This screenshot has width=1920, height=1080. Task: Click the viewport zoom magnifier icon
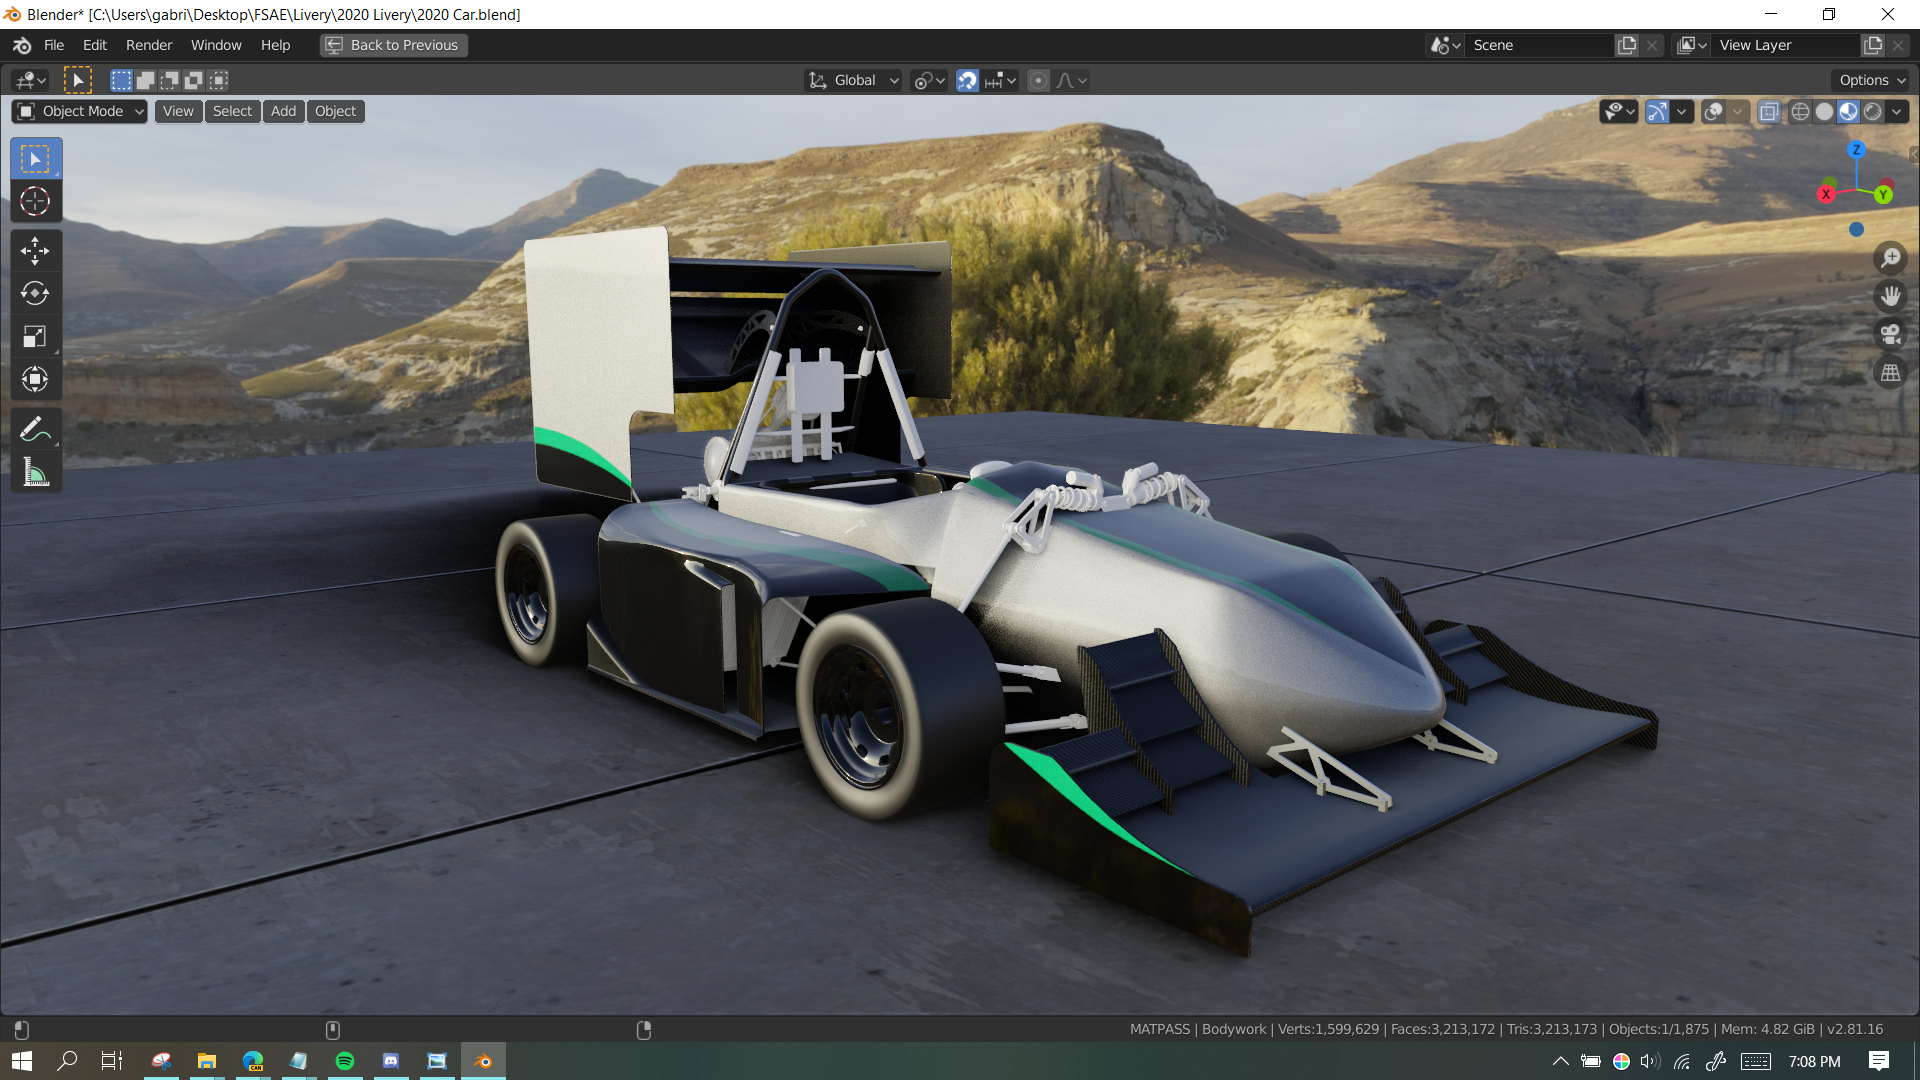pos(1890,258)
